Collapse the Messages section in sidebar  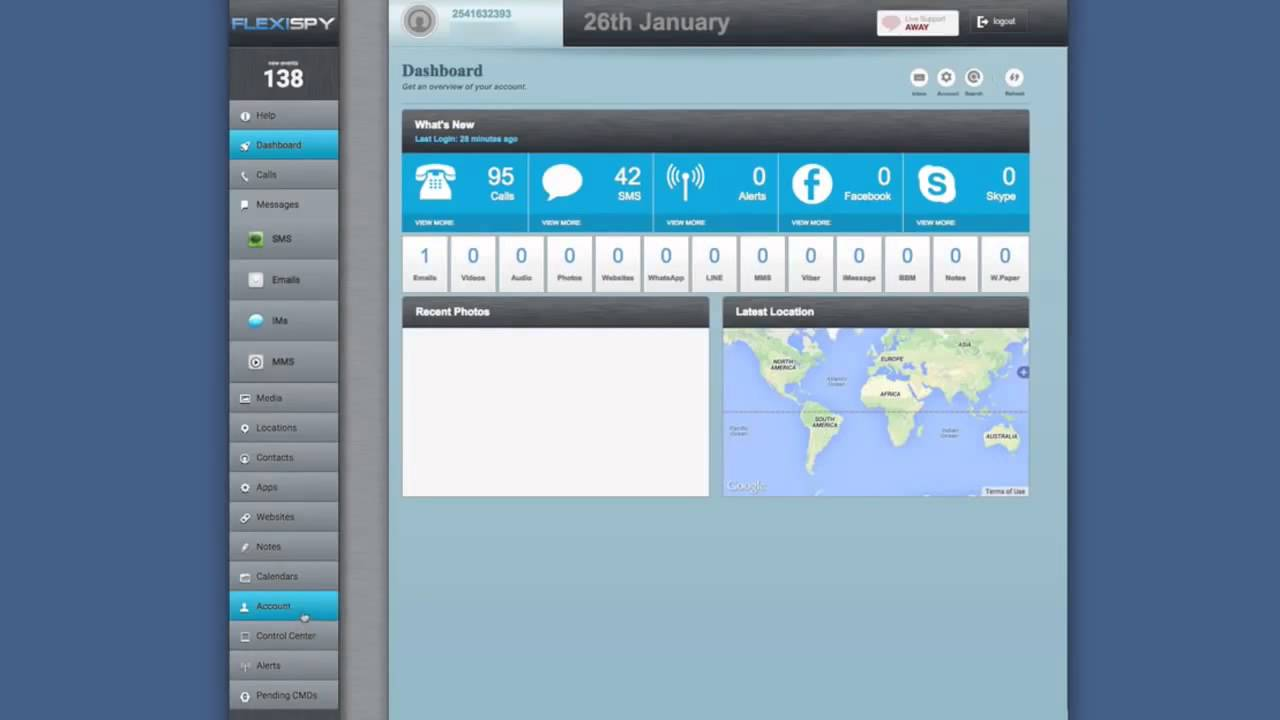click(x=277, y=205)
